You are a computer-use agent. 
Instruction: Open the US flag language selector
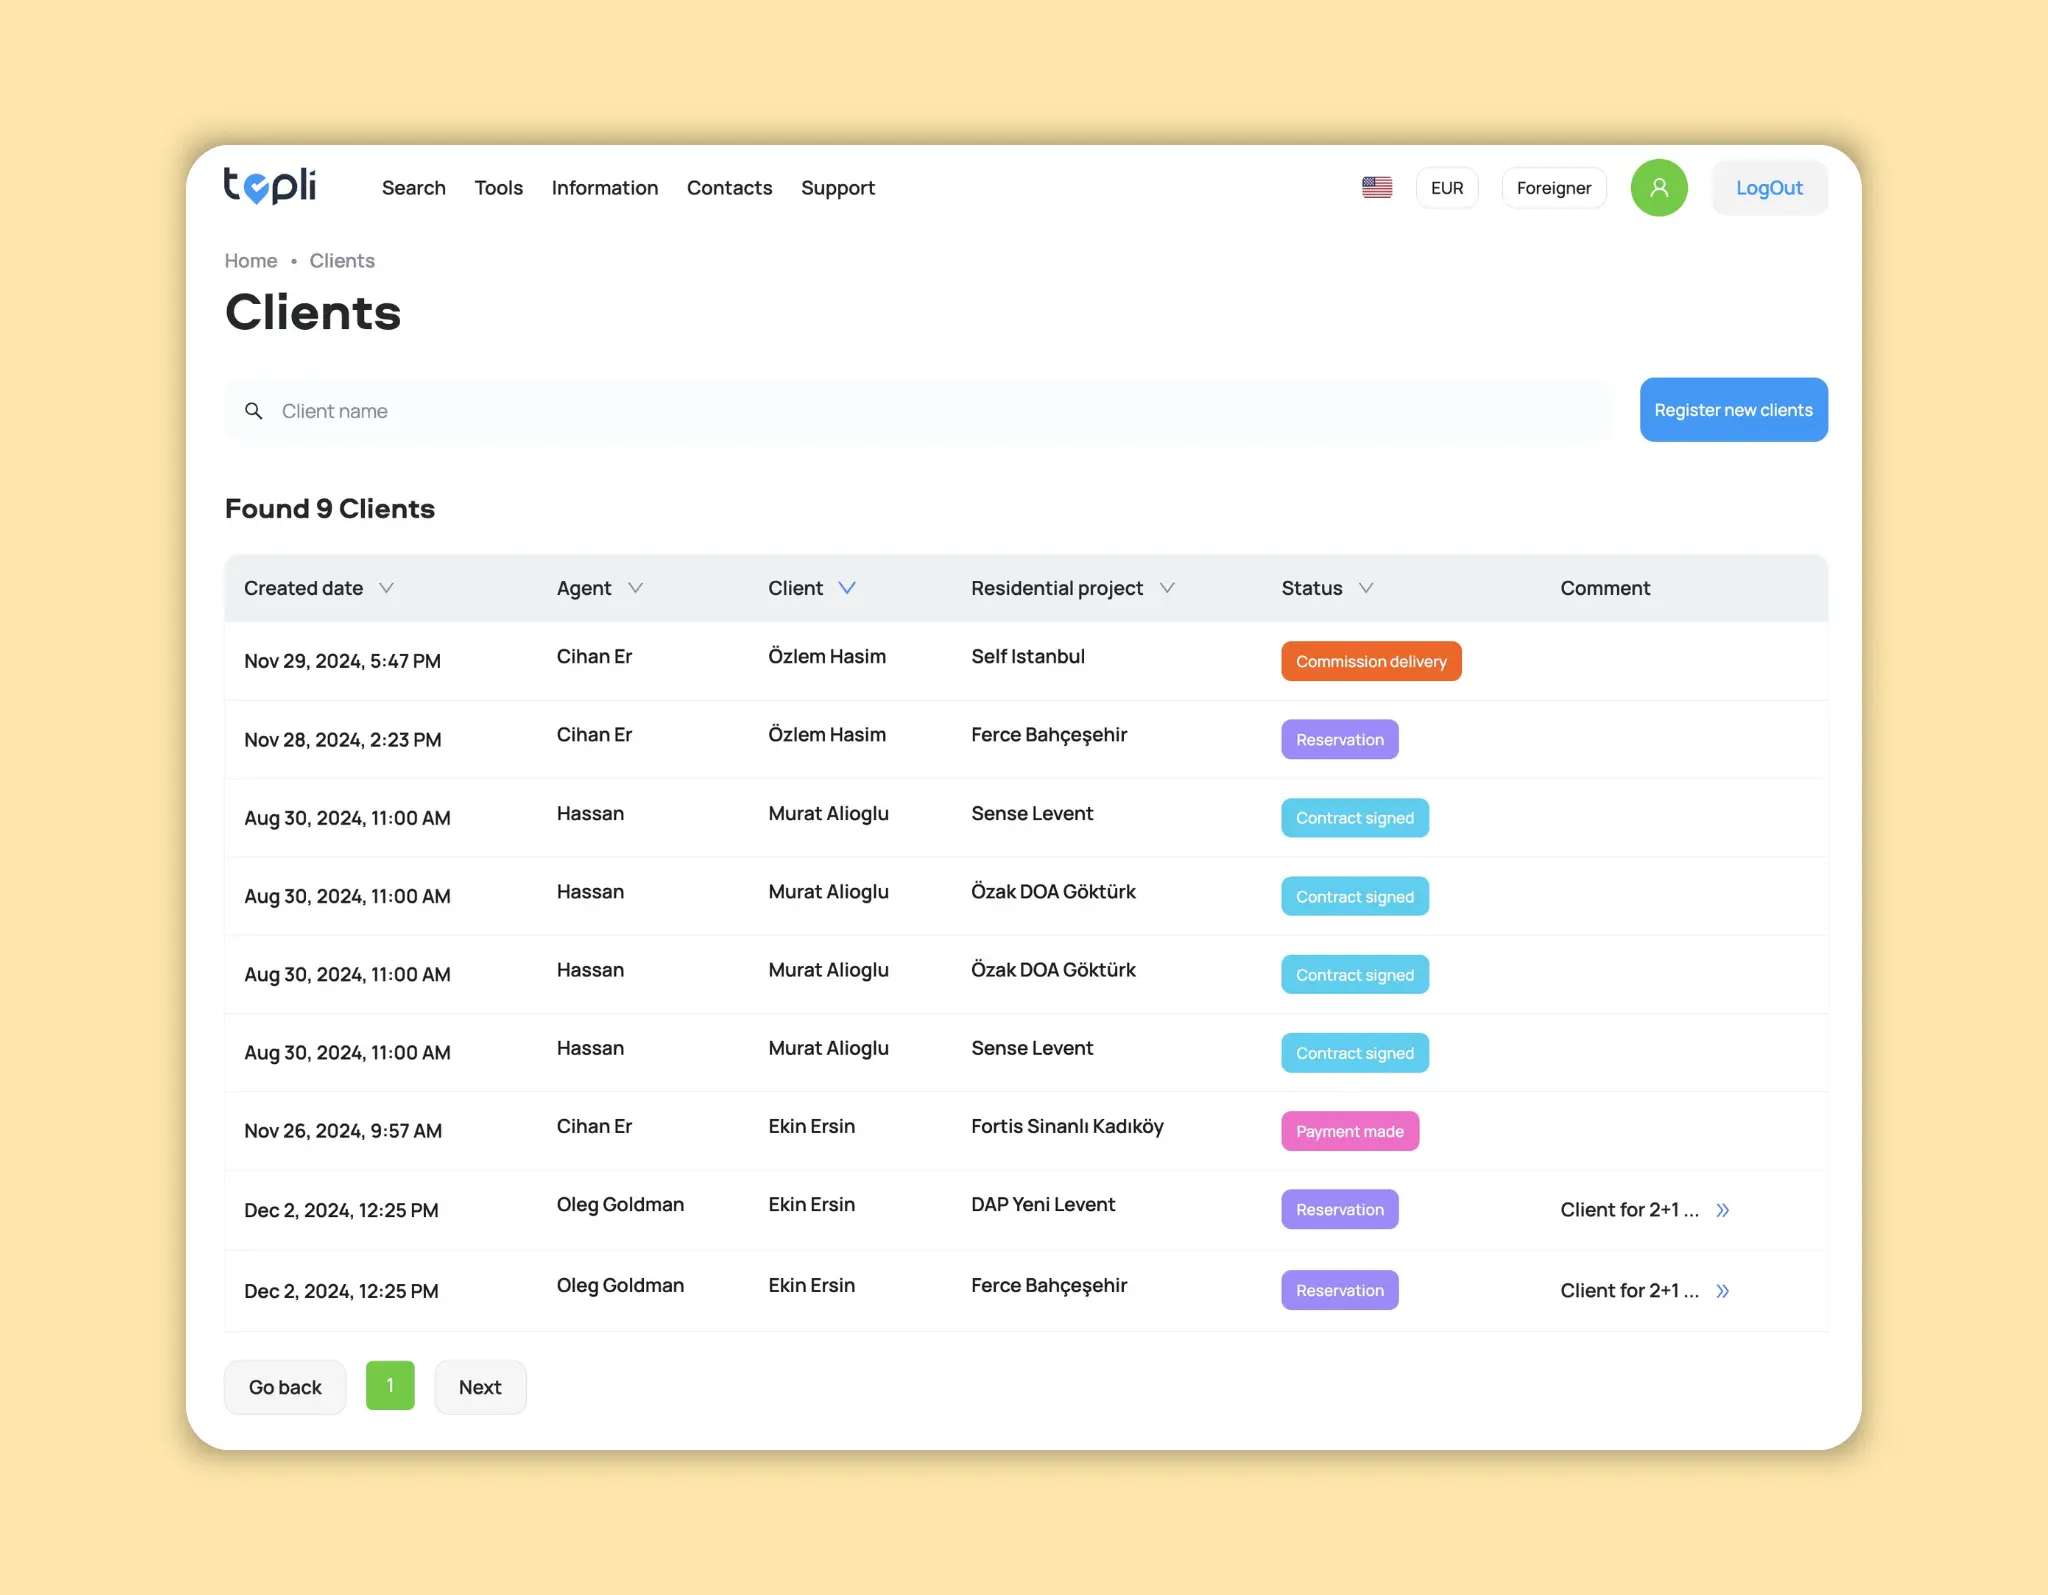point(1376,187)
